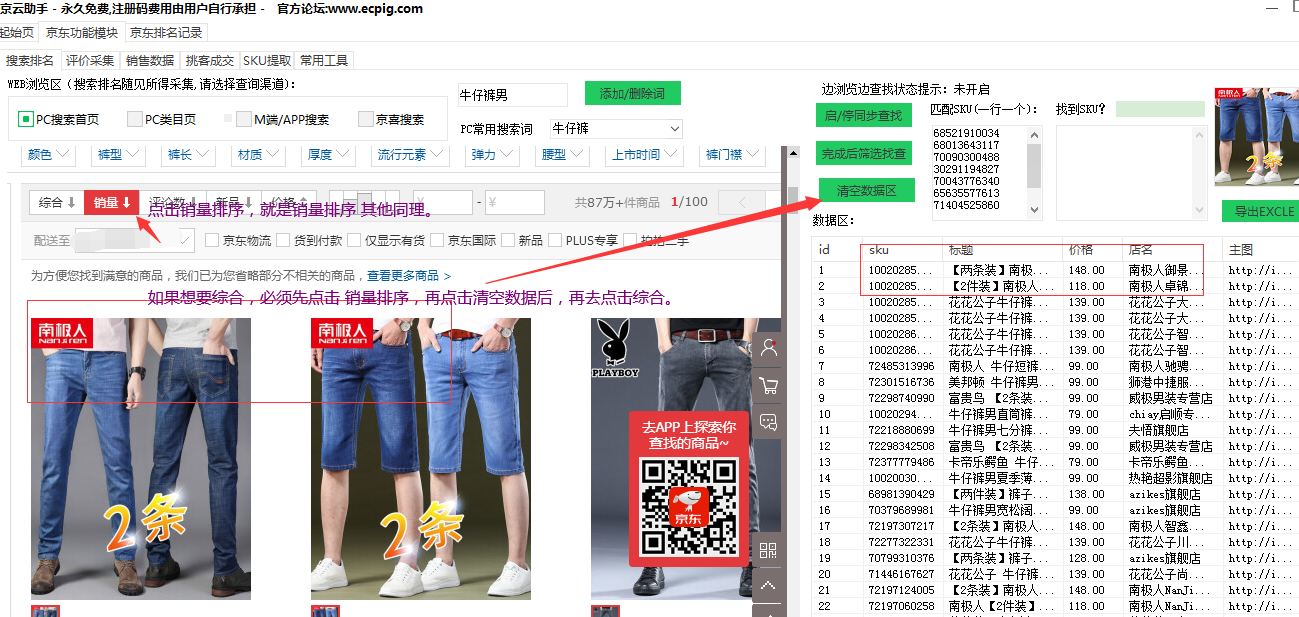Image resolution: width=1299 pixels, height=617 pixels.
Task: Open the 销售数据 sub-tab
Action: [150, 61]
